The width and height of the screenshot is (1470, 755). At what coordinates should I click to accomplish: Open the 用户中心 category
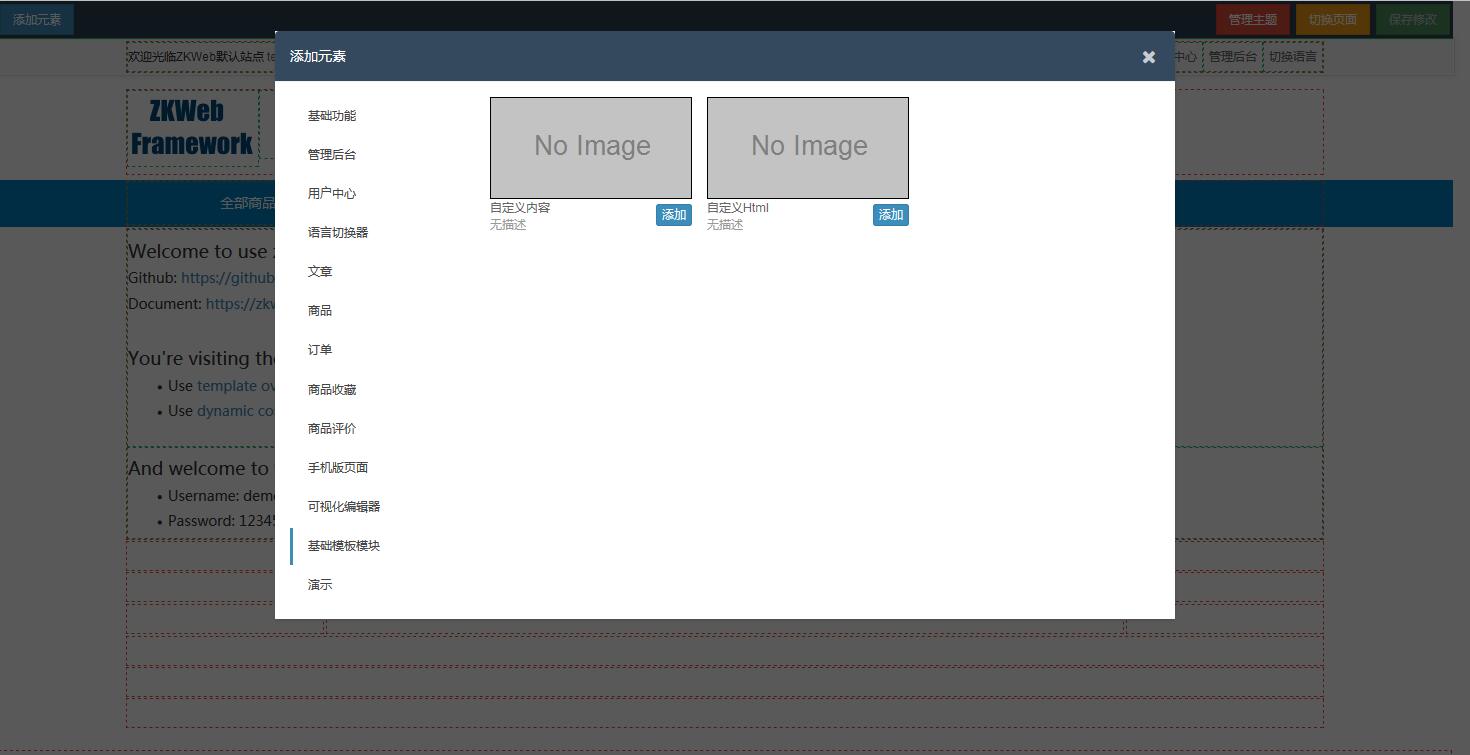(x=332, y=194)
